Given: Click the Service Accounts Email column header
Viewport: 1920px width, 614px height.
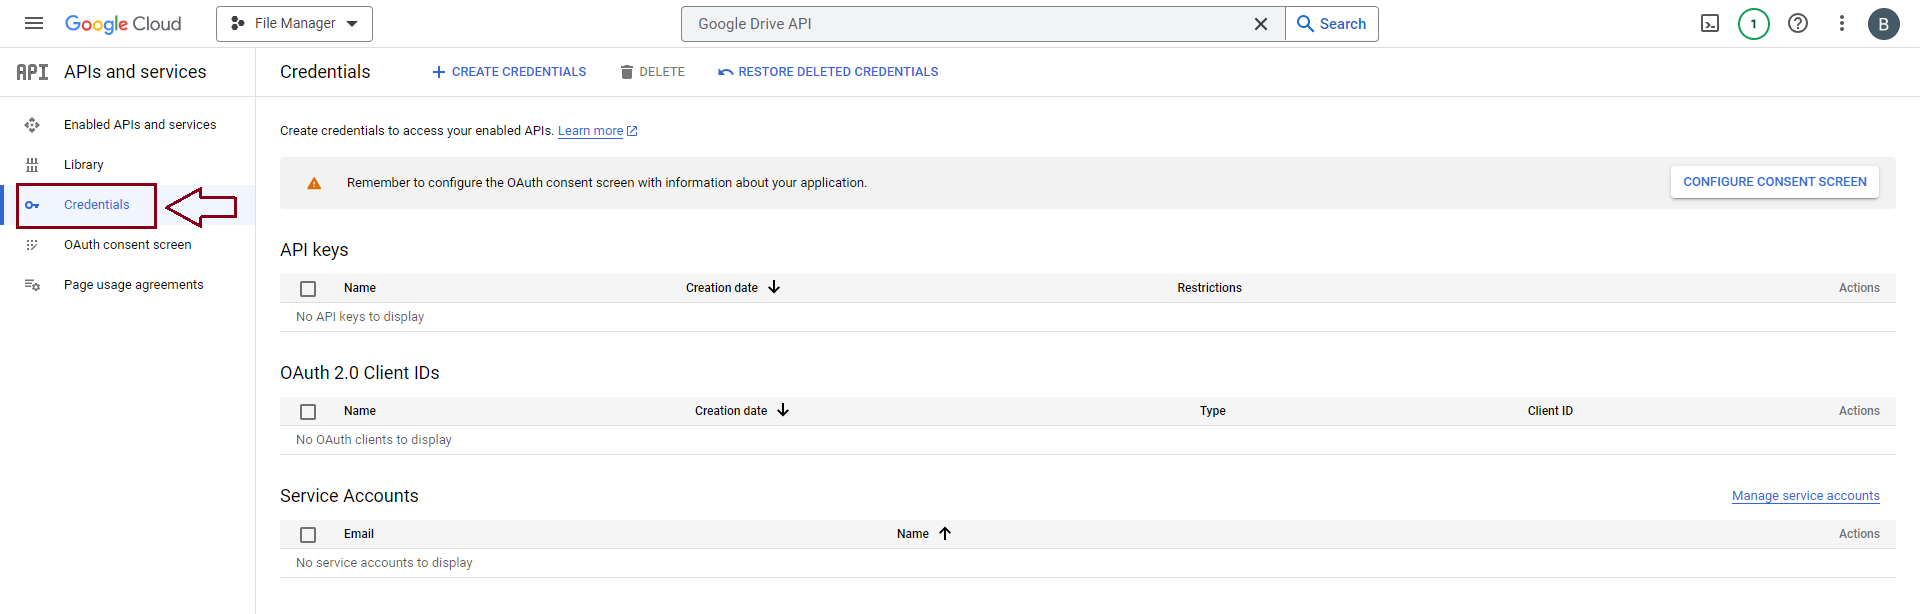Looking at the screenshot, I should click(x=359, y=534).
